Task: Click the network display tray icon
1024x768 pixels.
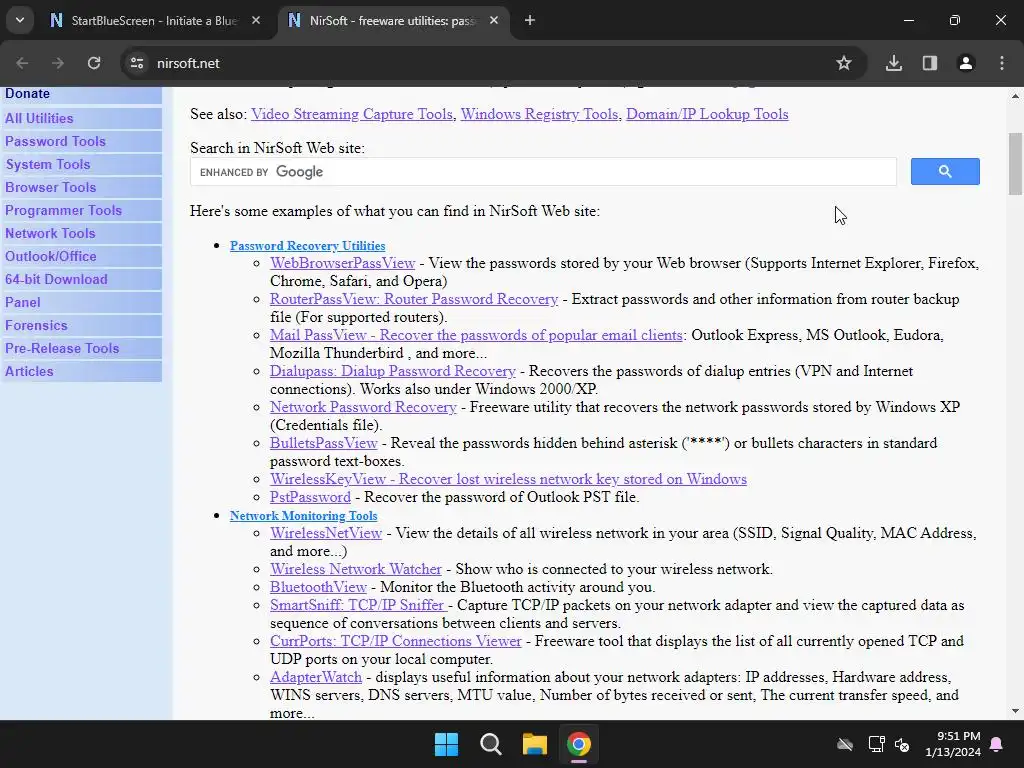Action: [876, 744]
